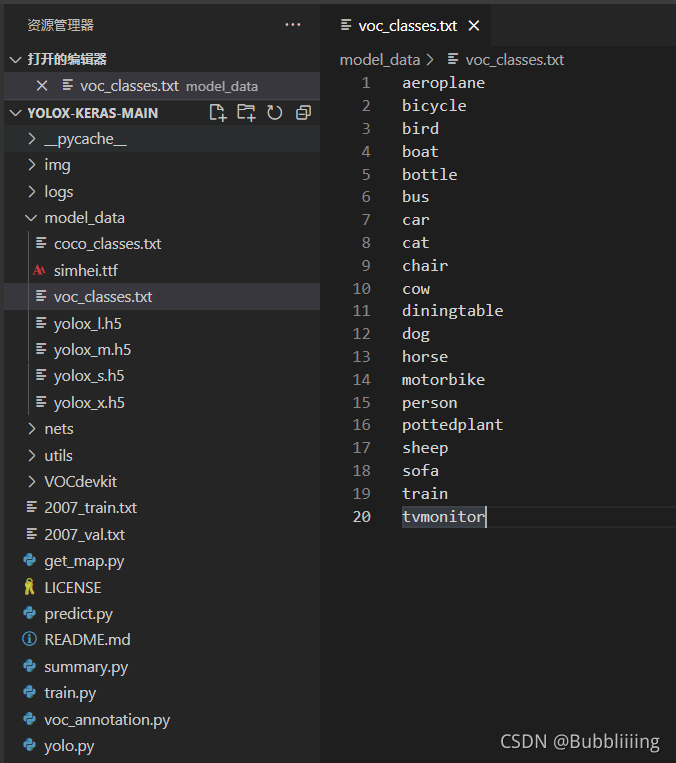Open the README.md info file
Viewport: 676px width, 763px height.
pos(87,639)
